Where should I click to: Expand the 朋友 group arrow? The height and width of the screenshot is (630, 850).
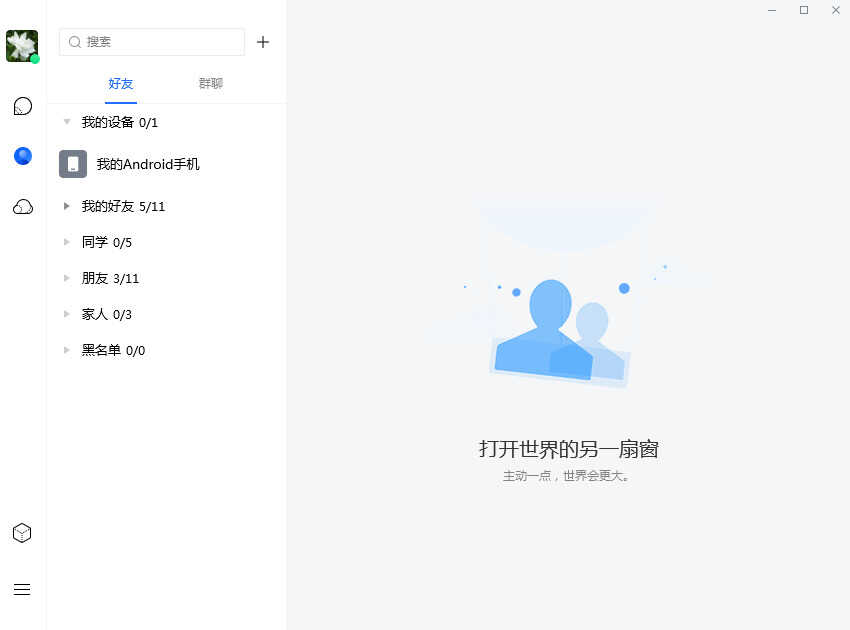(67, 278)
